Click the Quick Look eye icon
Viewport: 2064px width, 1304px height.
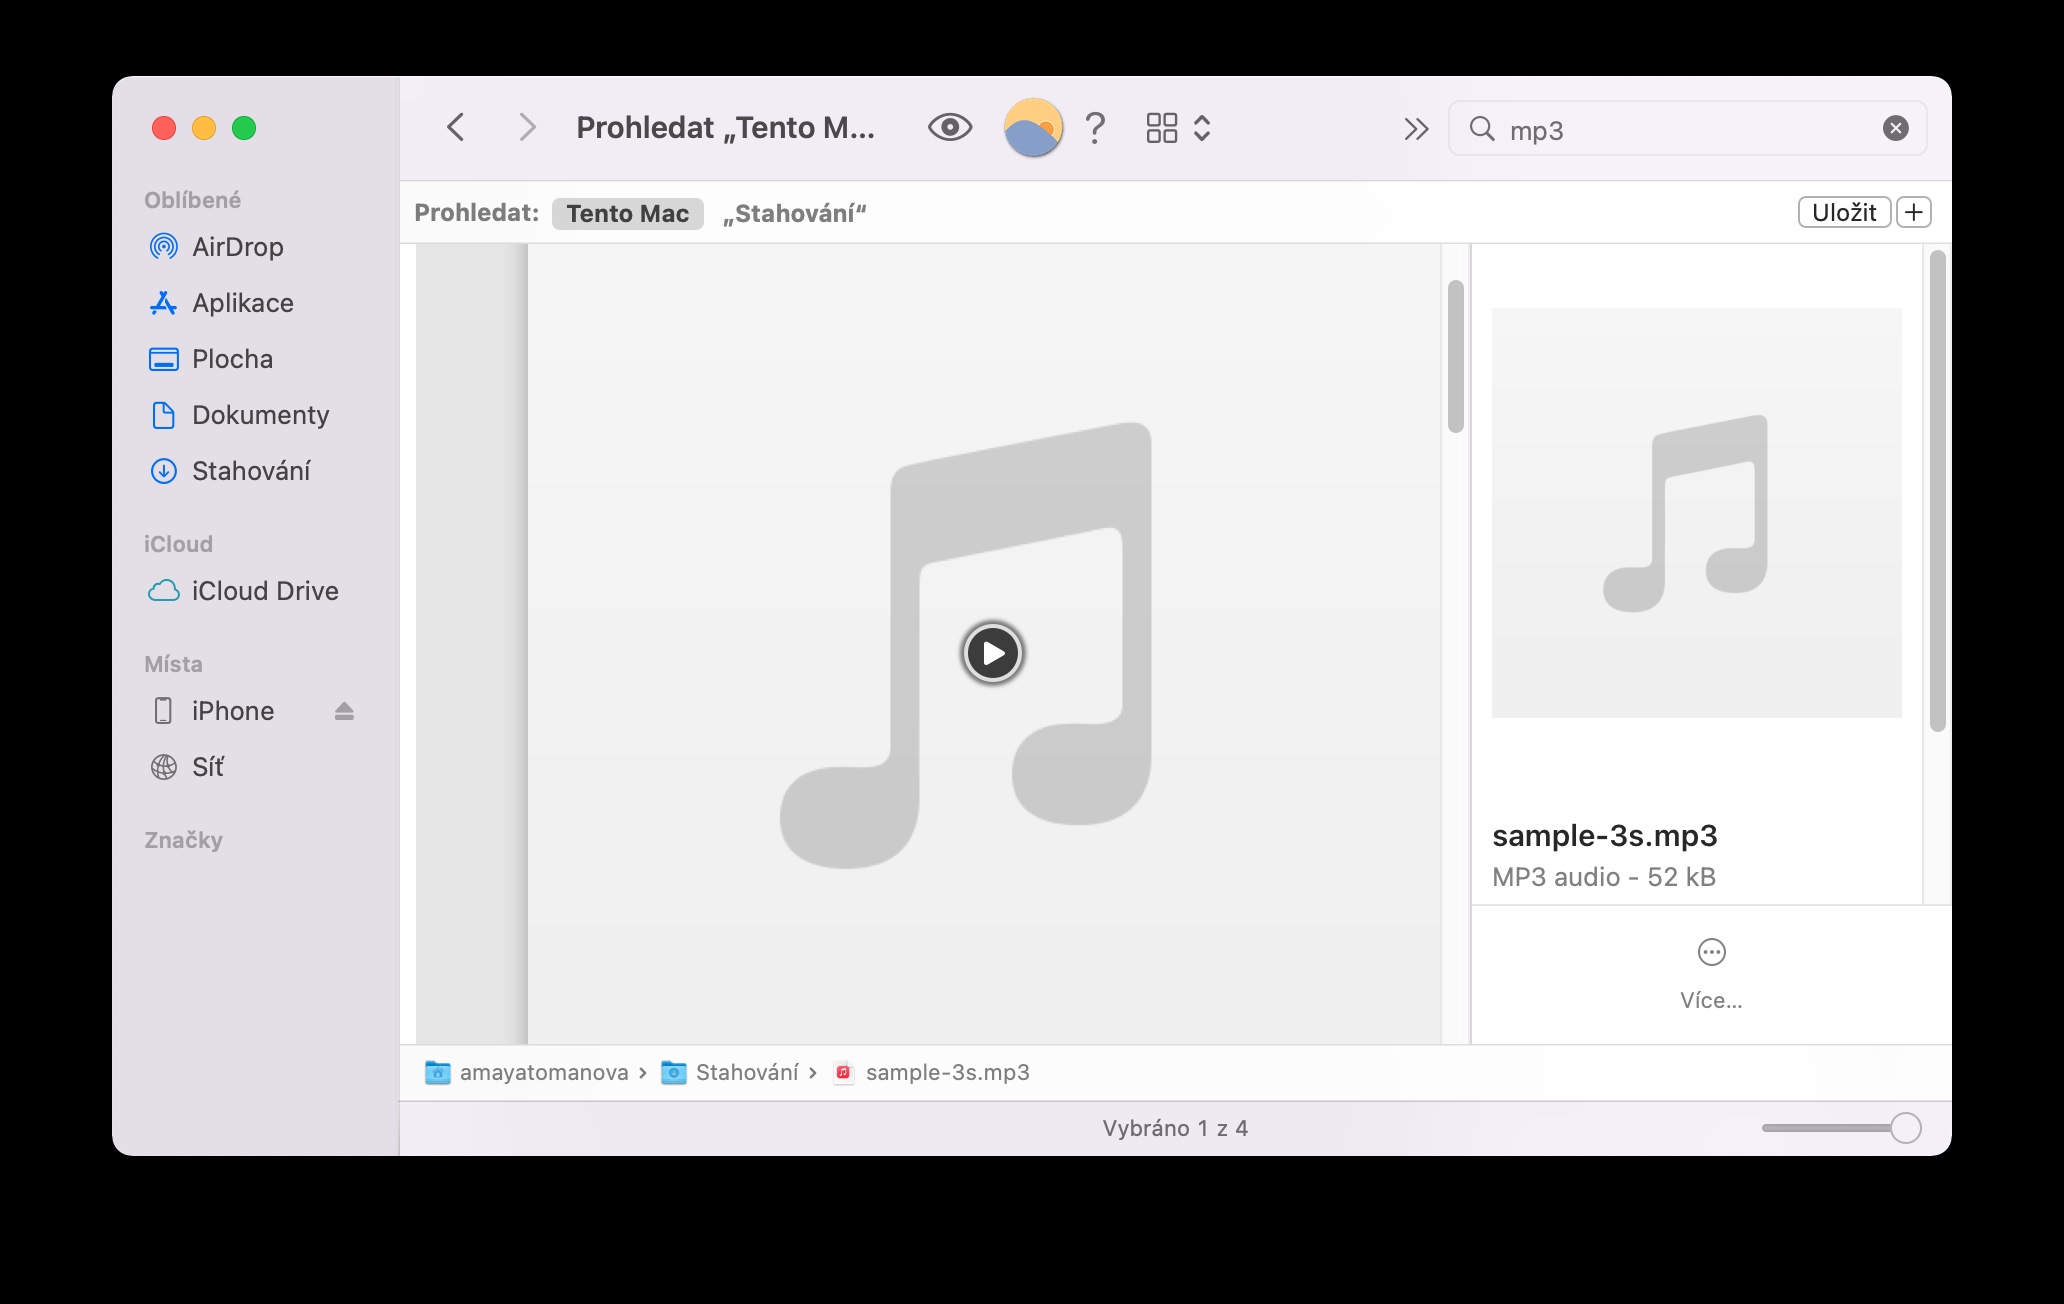click(x=949, y=128)
